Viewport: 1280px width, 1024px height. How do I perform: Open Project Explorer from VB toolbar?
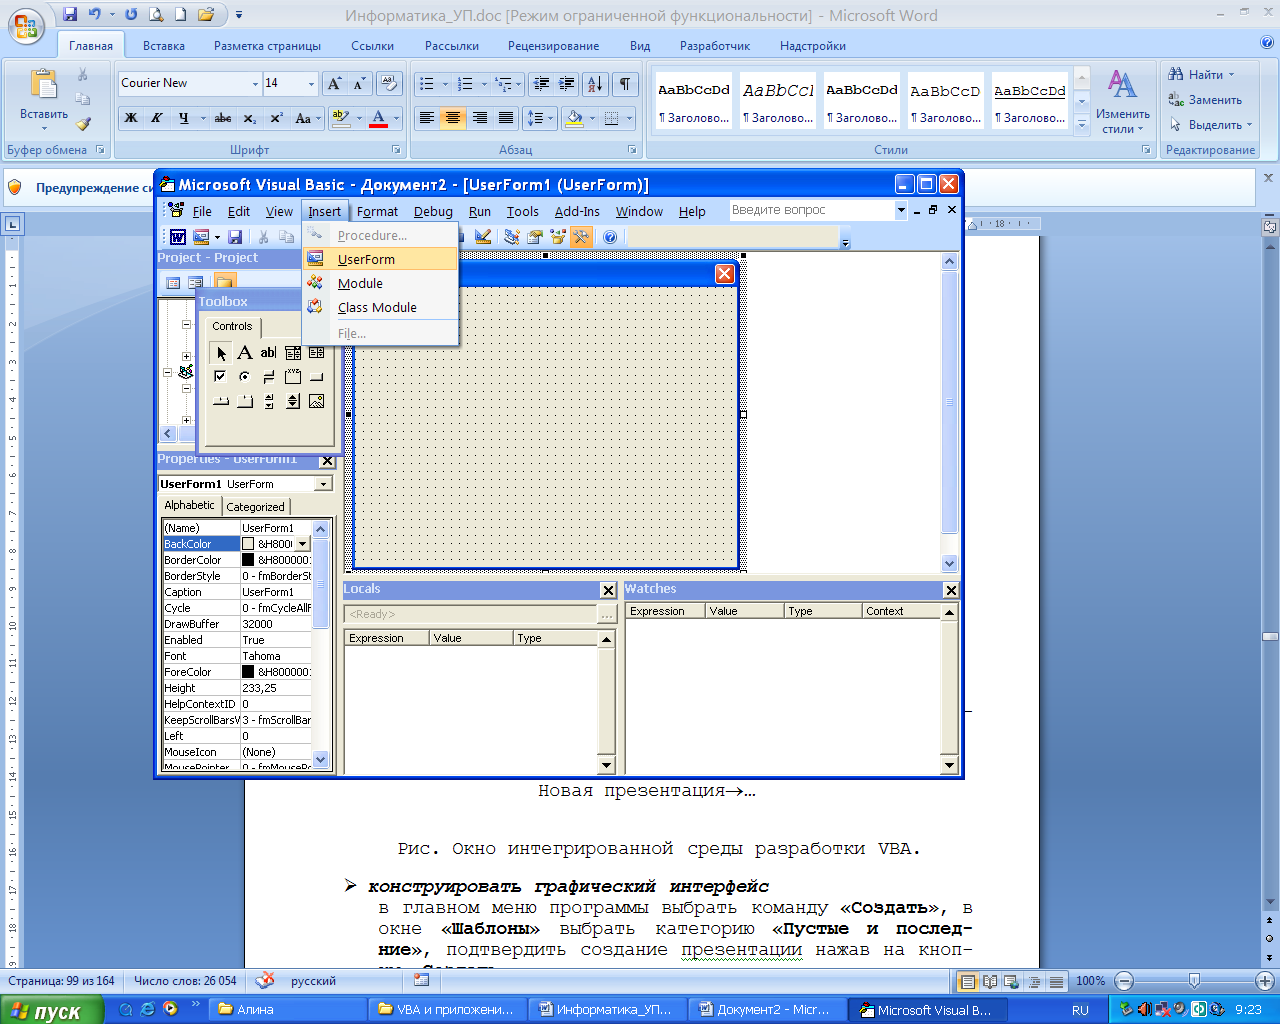(x=512, y=237)
